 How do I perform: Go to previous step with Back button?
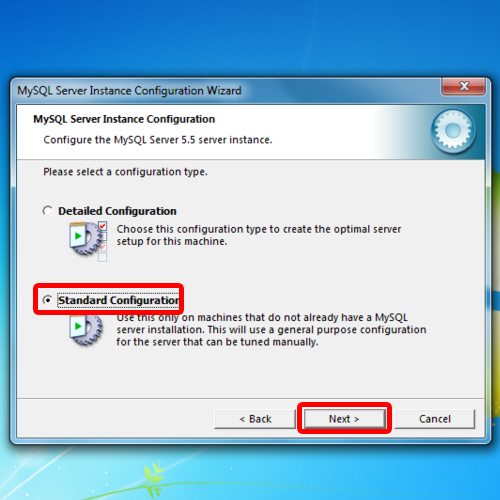click(x=255, y=419)
